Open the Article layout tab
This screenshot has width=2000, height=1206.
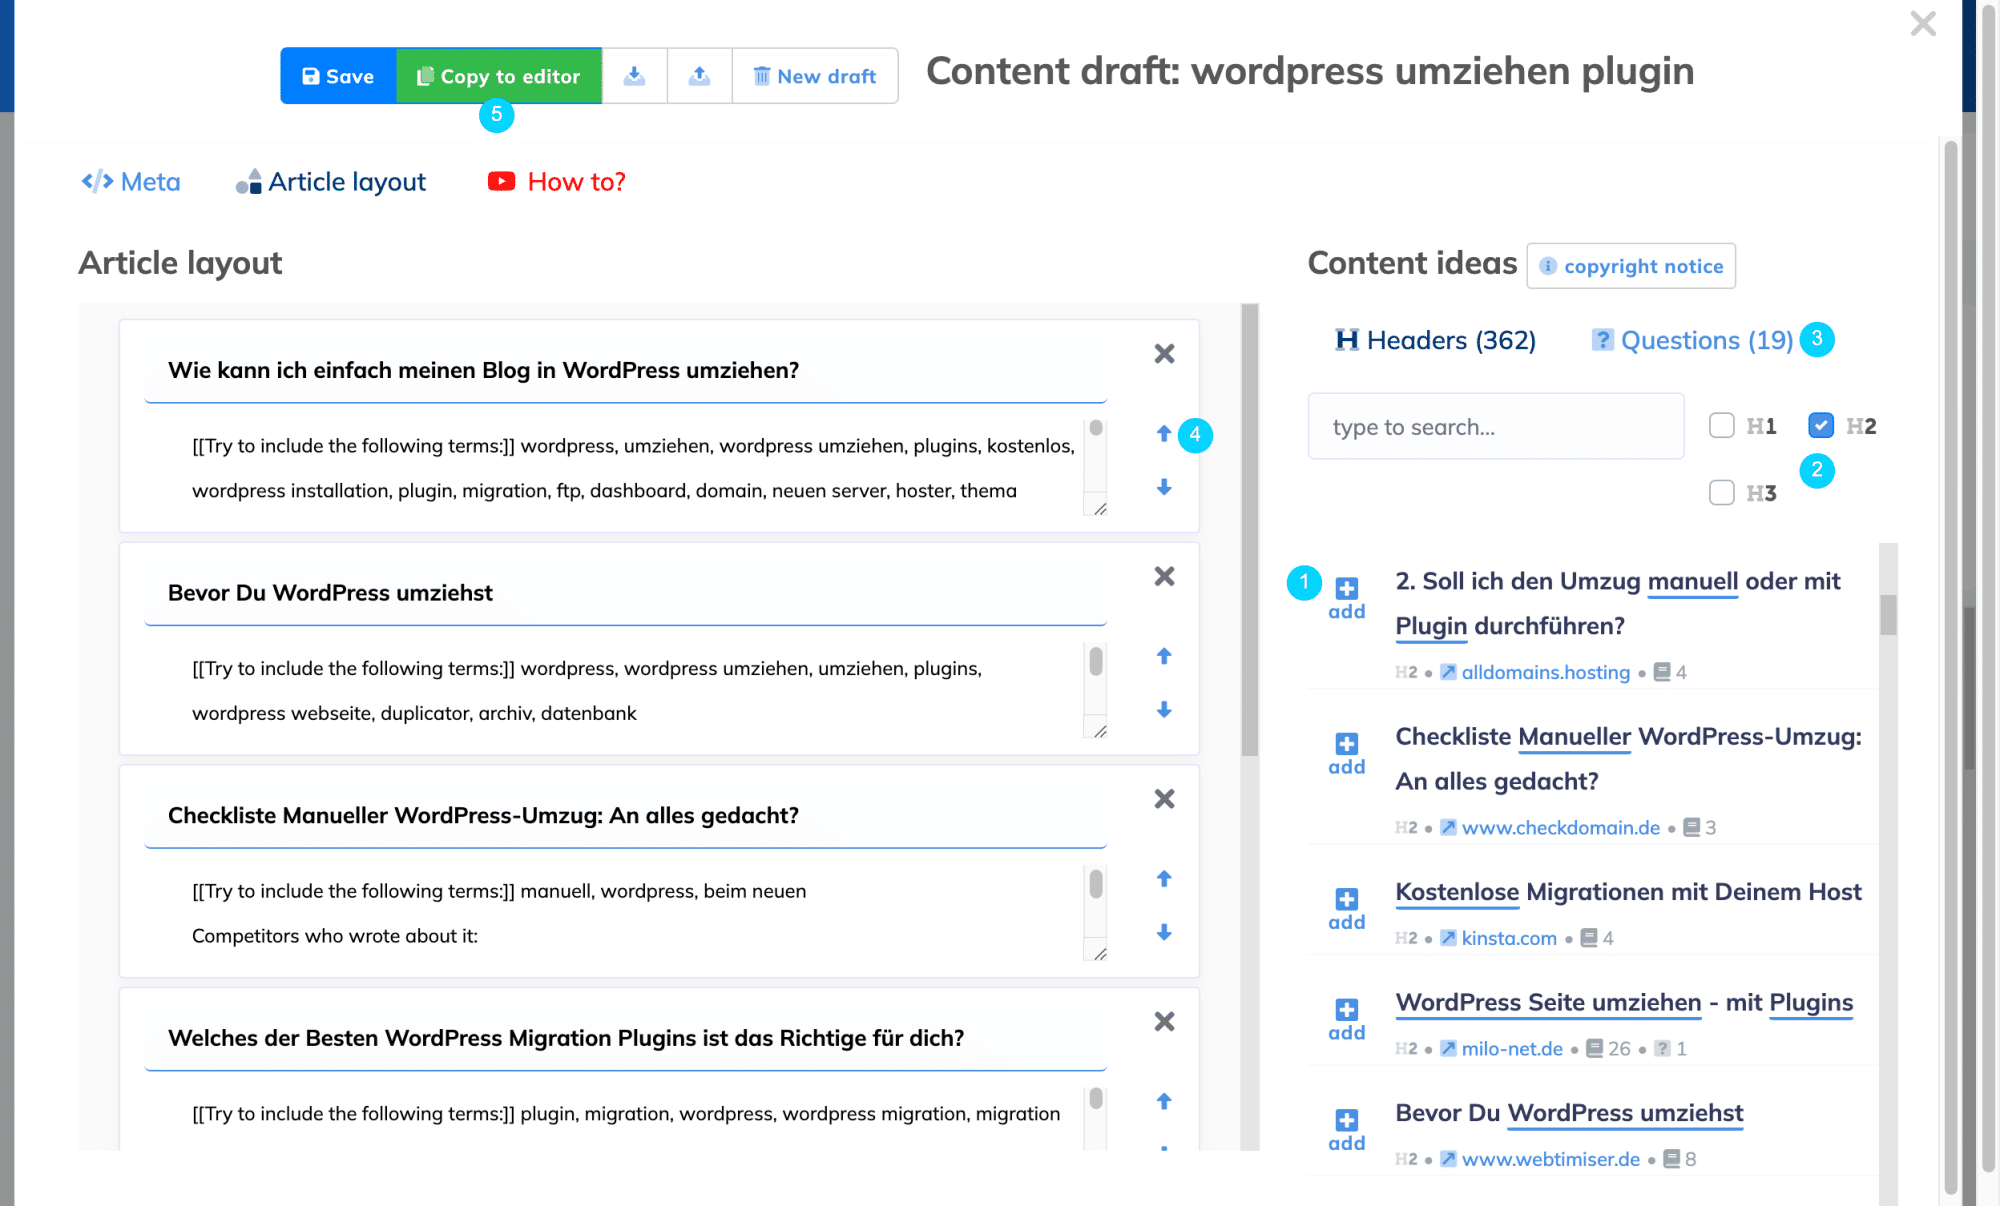click(331, 182)
